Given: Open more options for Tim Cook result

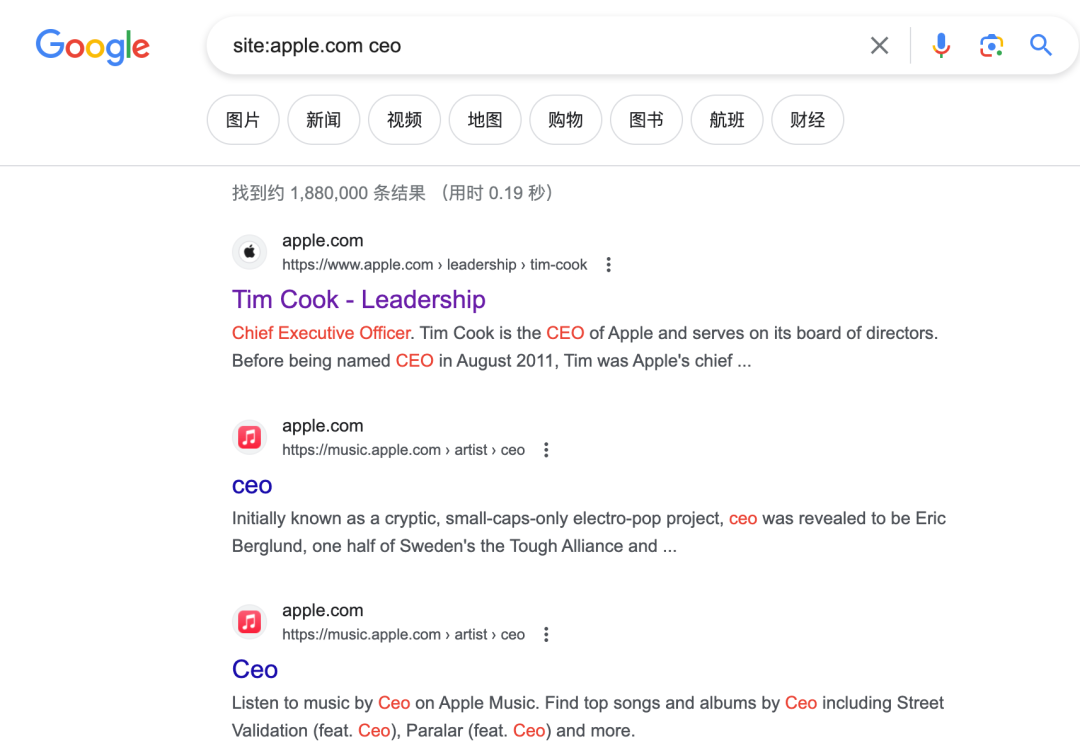Looking at the screenshot, I should pos(608,265).
